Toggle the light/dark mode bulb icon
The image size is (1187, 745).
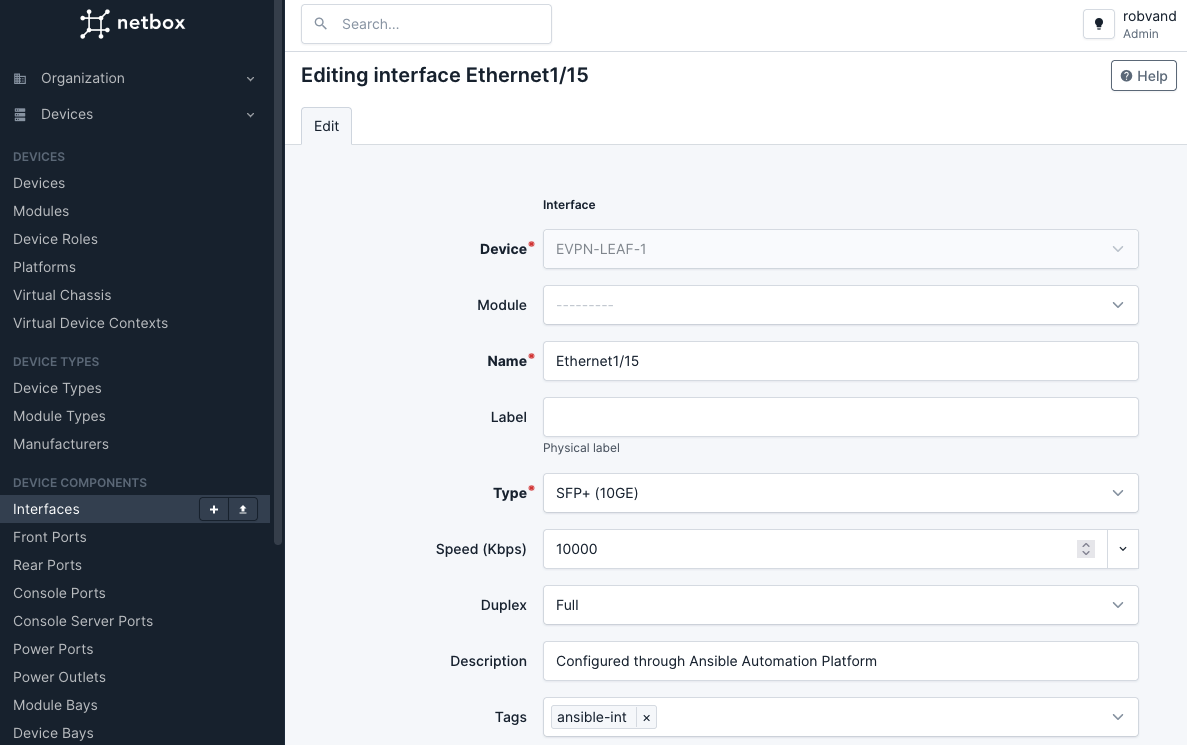click(x=1098, y=24)
